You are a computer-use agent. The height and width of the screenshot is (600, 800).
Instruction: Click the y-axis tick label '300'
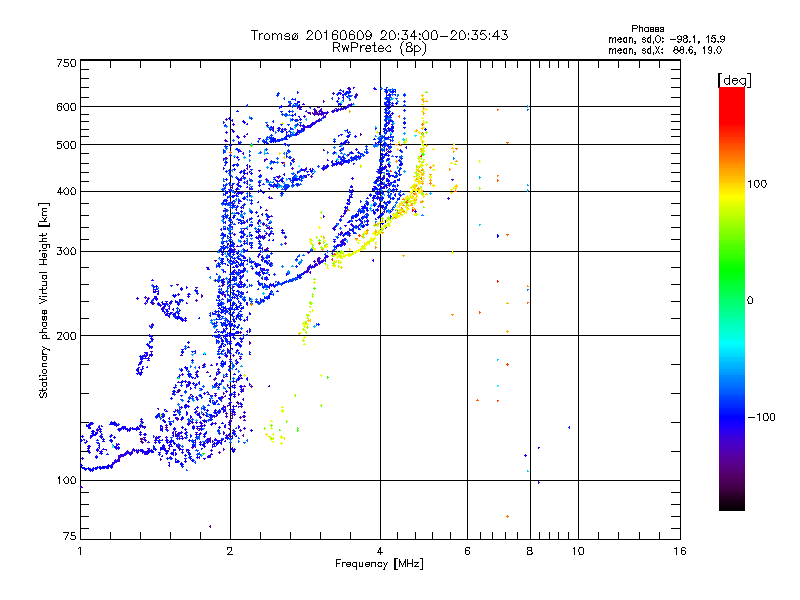pos(66,252)
